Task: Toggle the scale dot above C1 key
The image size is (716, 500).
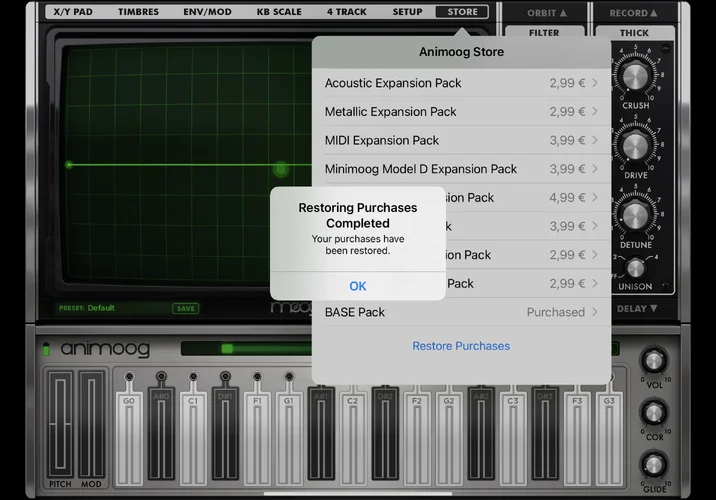Action: pyautogui.click(x=193, y=377)
